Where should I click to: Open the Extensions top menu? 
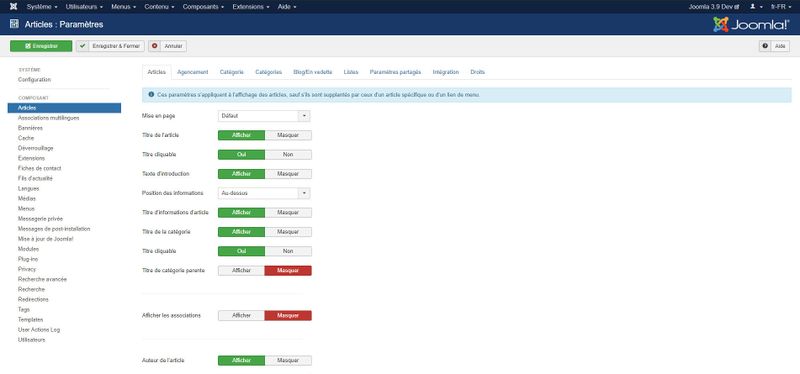pos(251,7)
